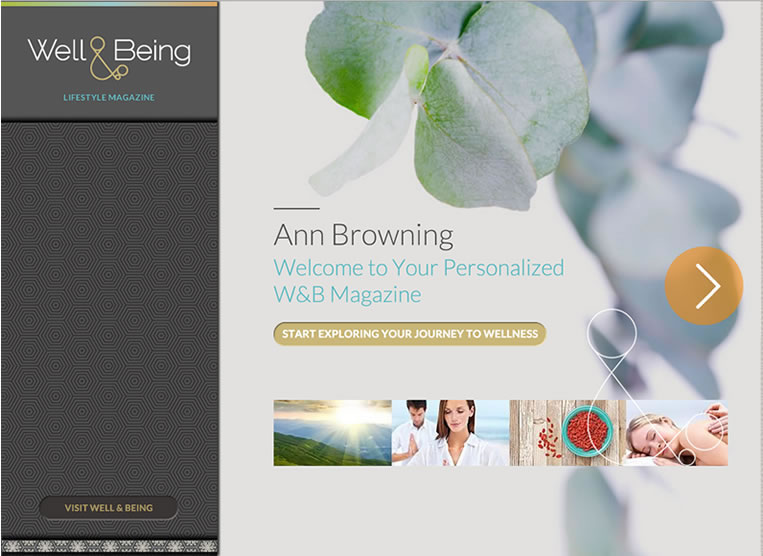
Task: Click the Ann Browning name heading
Action: (x=363, y=235)
